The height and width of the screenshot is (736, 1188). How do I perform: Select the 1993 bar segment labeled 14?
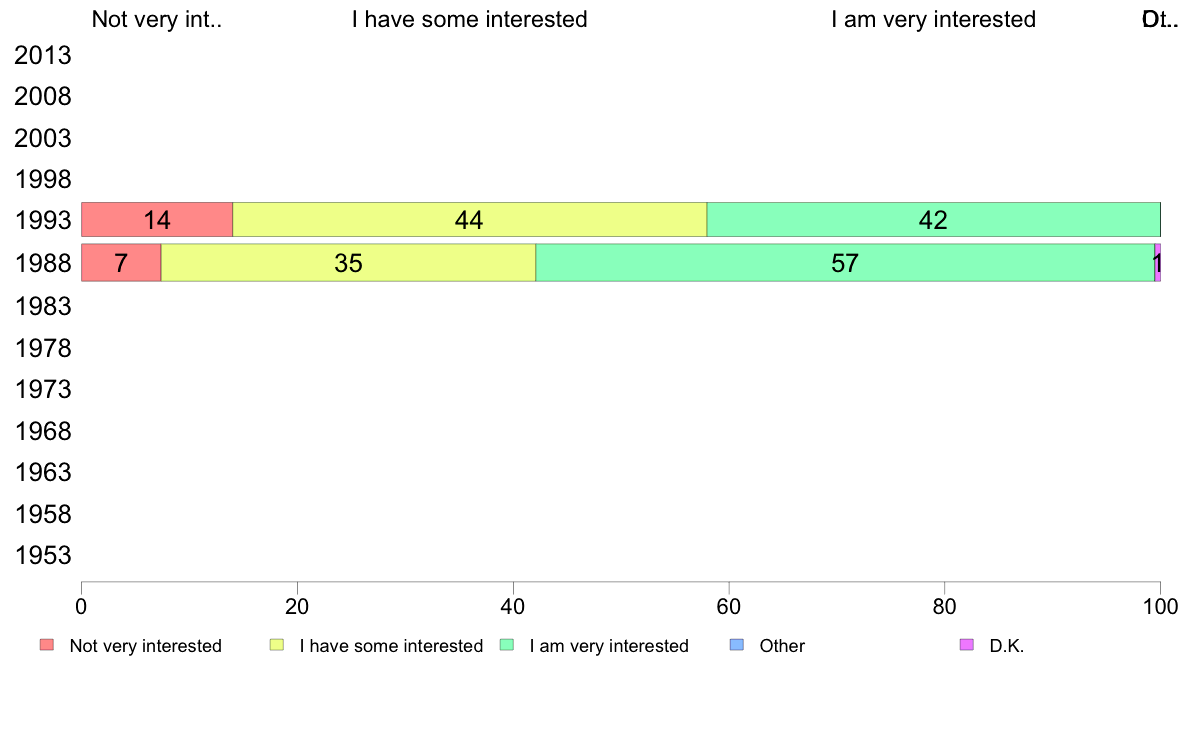point(157,220)
